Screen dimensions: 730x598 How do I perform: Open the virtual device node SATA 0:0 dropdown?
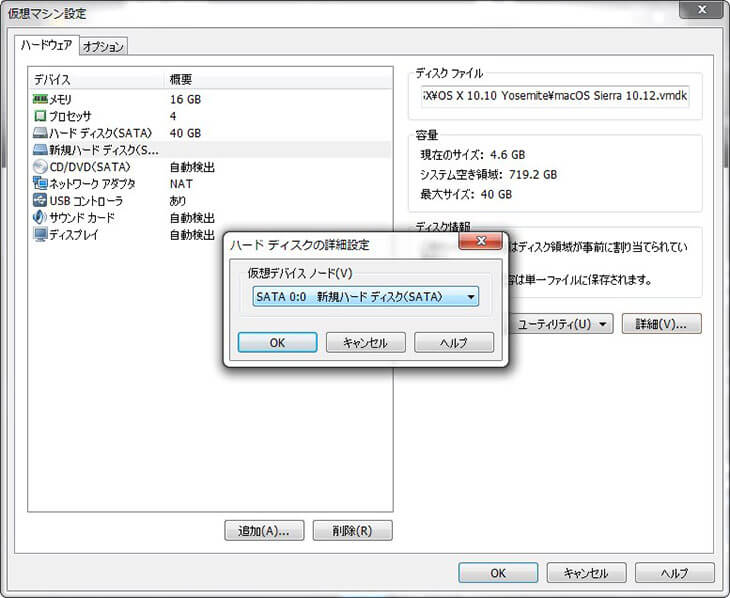click(x=365, y=297)
